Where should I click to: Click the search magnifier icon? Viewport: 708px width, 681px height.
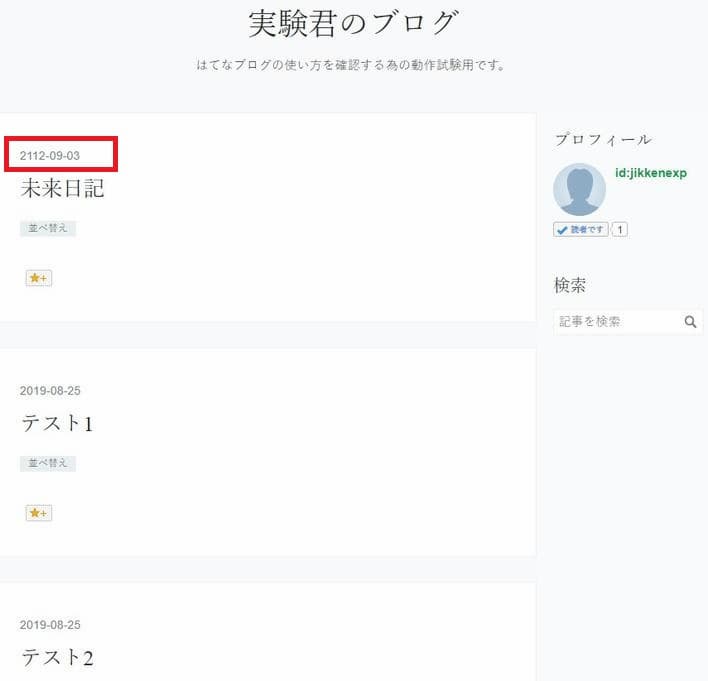690,322
